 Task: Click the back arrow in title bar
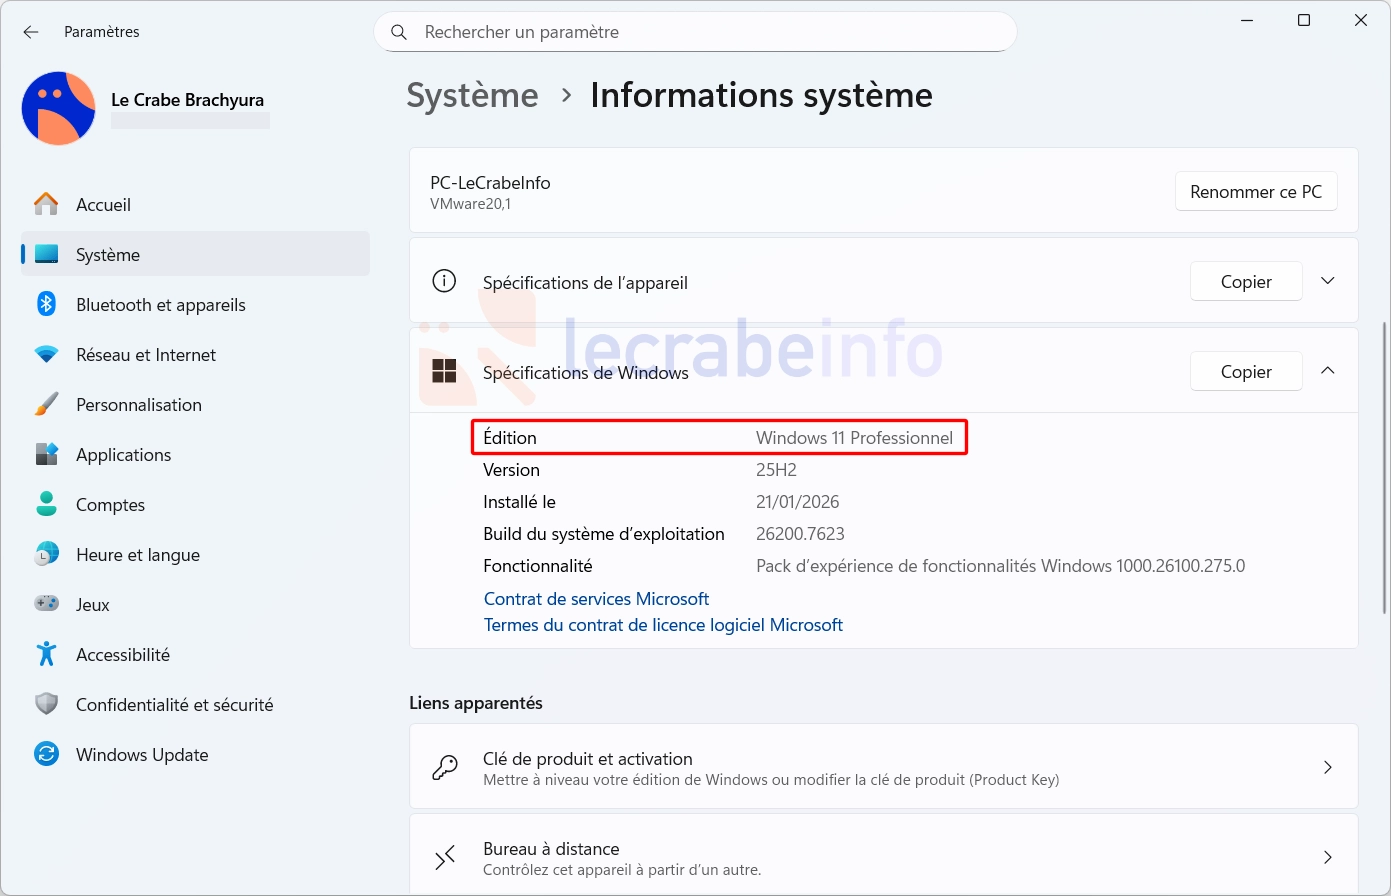point(31,32)
